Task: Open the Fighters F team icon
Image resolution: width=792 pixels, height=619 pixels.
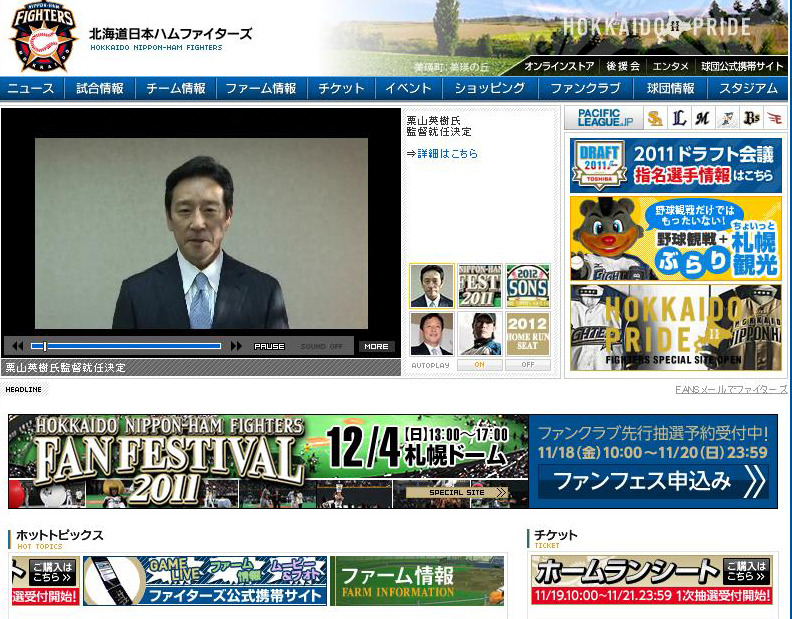Action: [726, 119]
